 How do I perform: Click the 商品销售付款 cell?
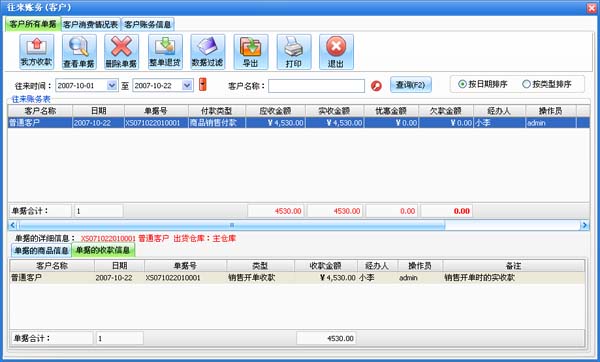[217, 123]
